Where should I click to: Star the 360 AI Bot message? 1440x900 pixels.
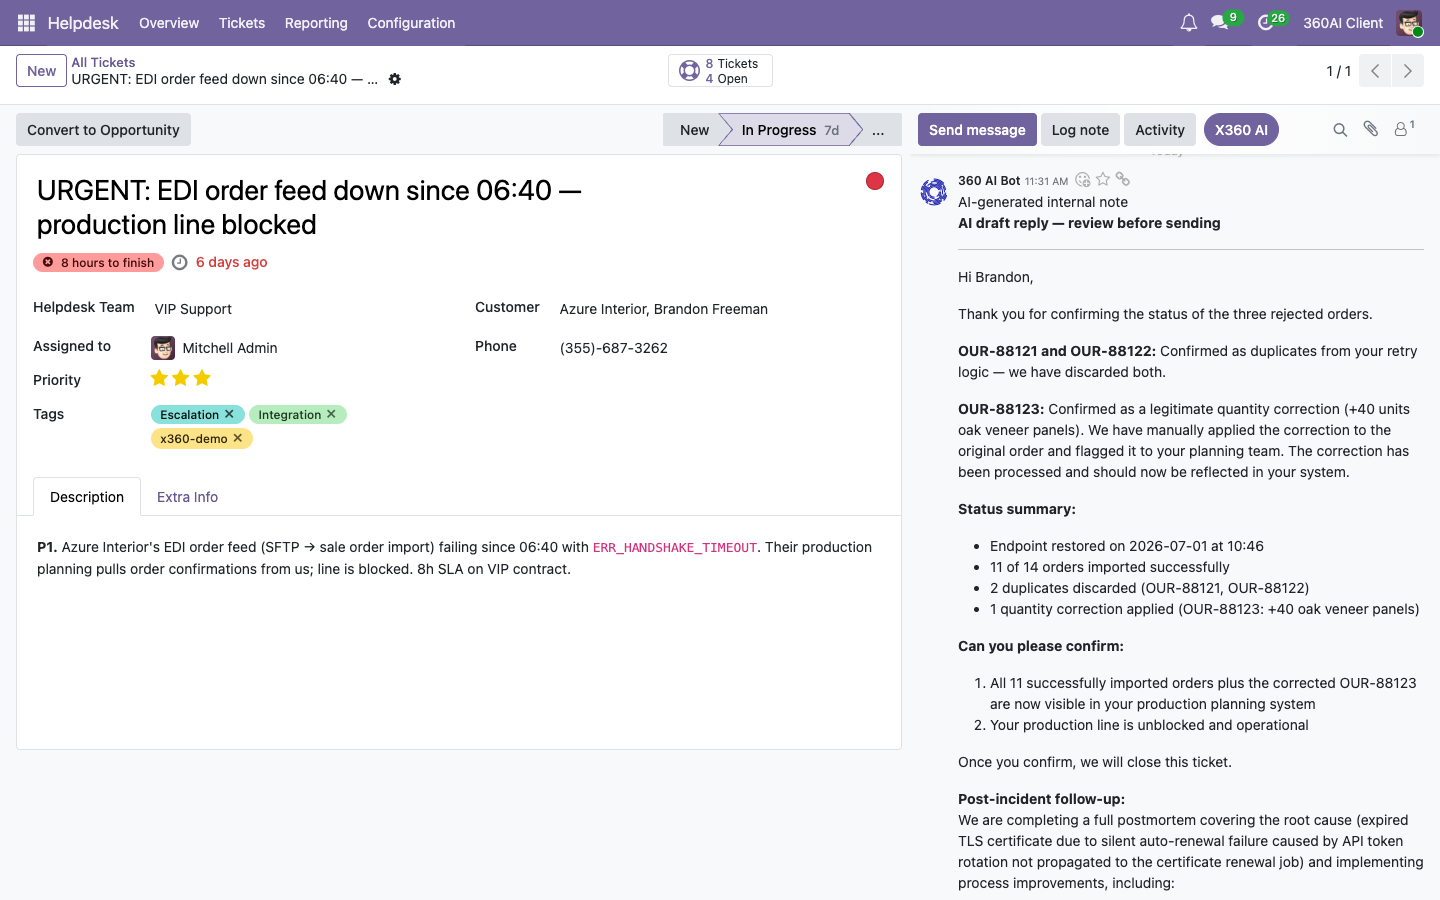click(x=1103, y=179)
